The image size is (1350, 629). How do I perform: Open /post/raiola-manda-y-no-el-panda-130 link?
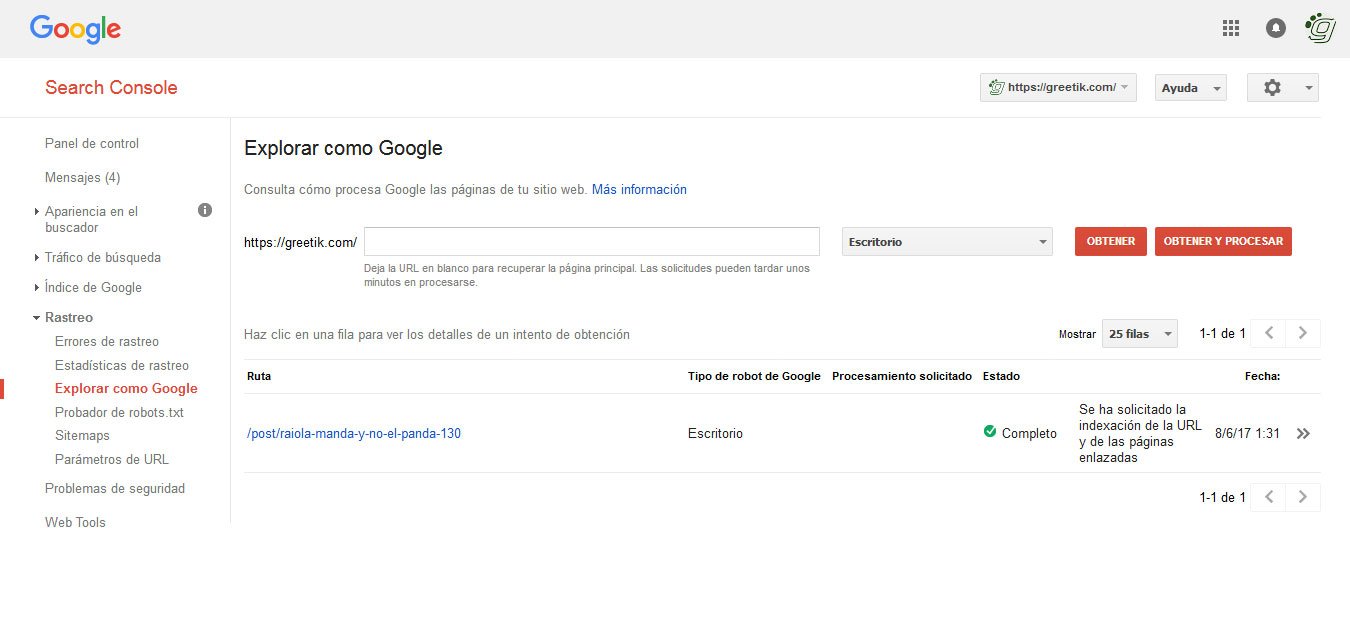click(354, 433)
